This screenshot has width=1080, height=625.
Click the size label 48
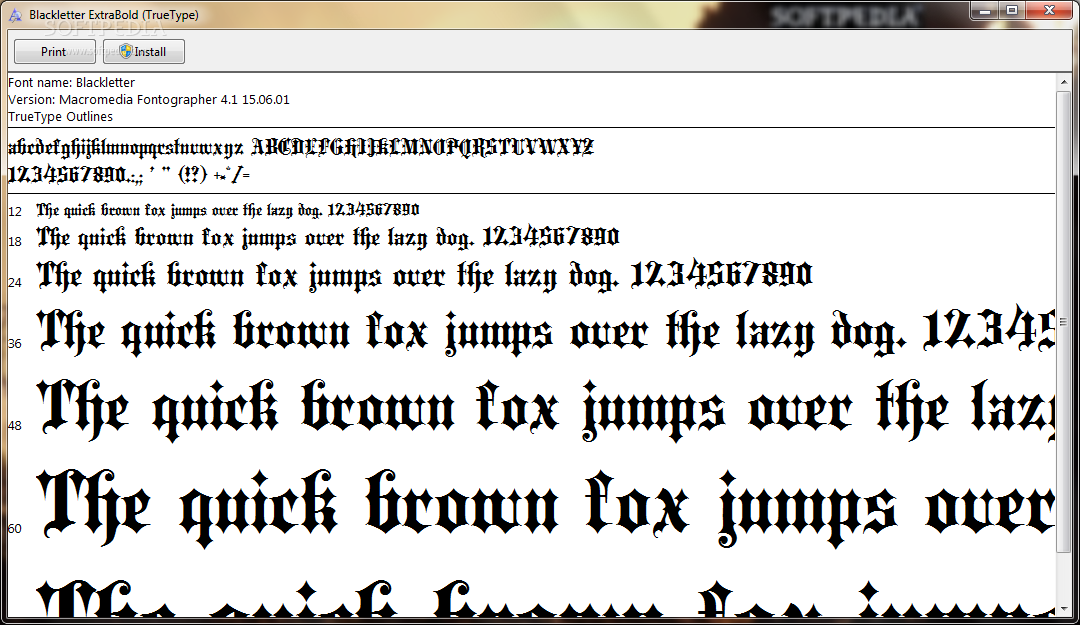15,425
